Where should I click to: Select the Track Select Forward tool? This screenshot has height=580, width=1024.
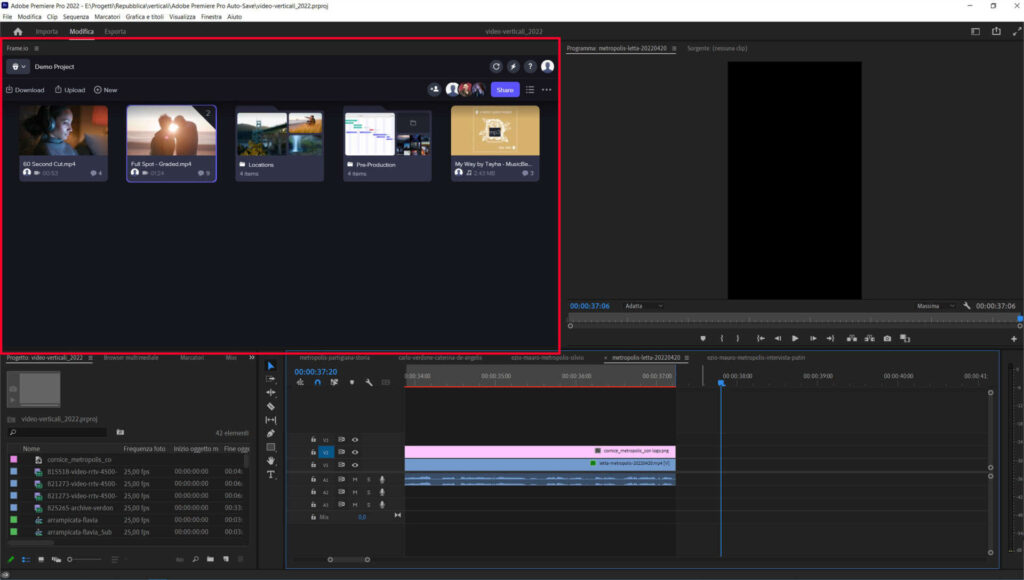[x=270, y=378]
